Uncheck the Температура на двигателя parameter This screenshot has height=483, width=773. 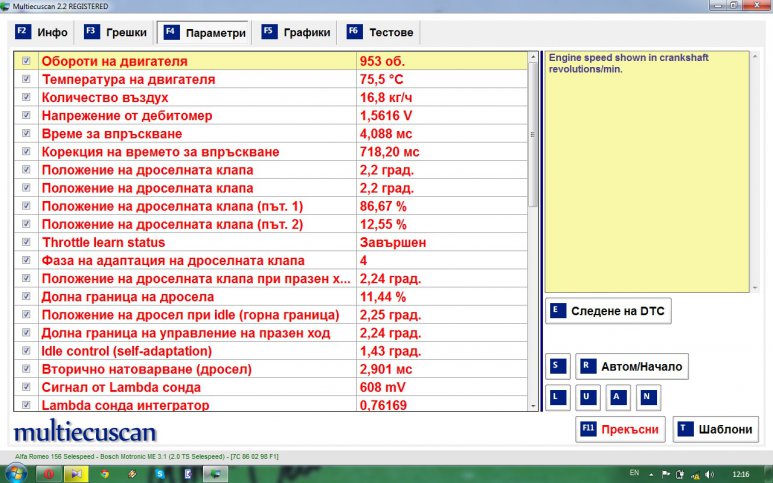point(26,80)
